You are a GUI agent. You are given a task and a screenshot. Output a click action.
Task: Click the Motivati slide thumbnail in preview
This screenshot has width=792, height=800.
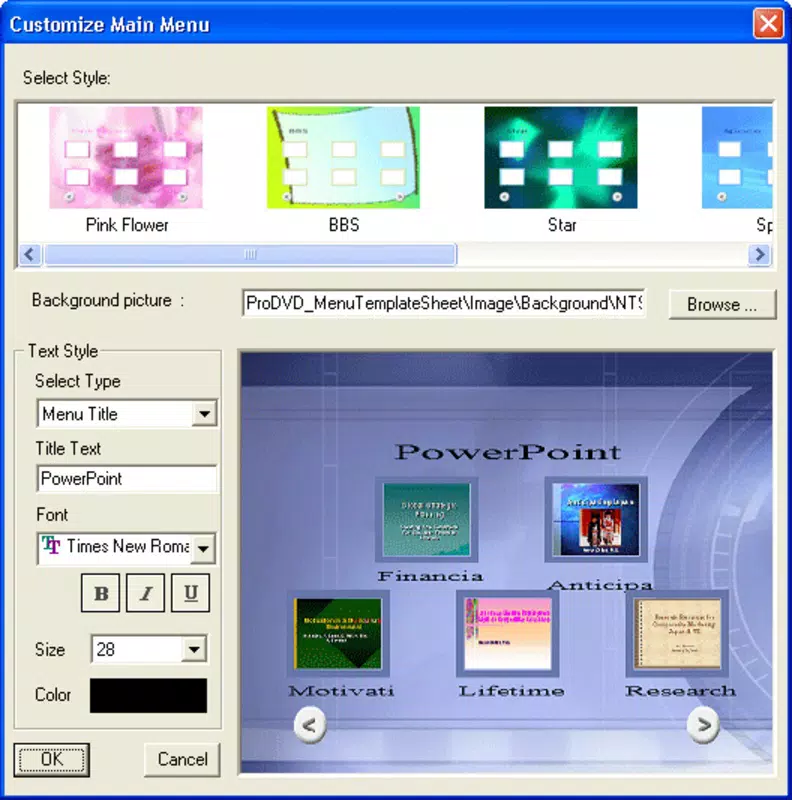click(338, 634)
